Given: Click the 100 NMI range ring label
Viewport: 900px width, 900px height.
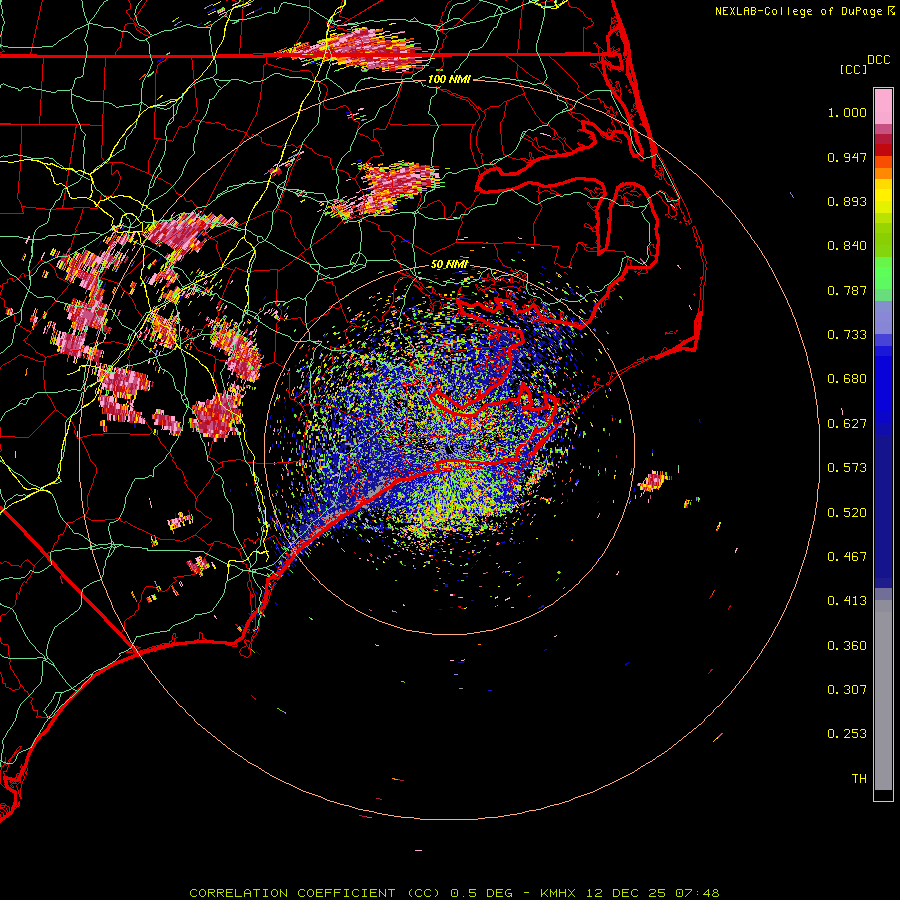Looking at the screenshot, I should [449, 79].
